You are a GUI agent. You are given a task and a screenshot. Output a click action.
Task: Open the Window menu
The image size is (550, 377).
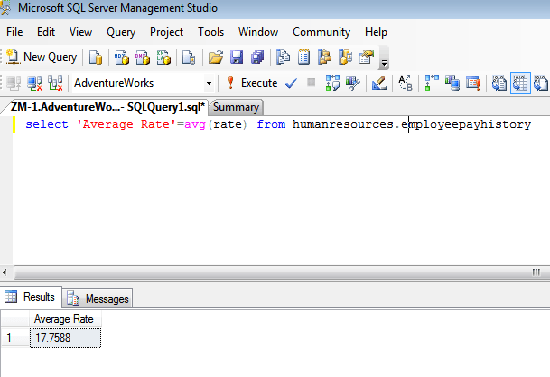258,32
